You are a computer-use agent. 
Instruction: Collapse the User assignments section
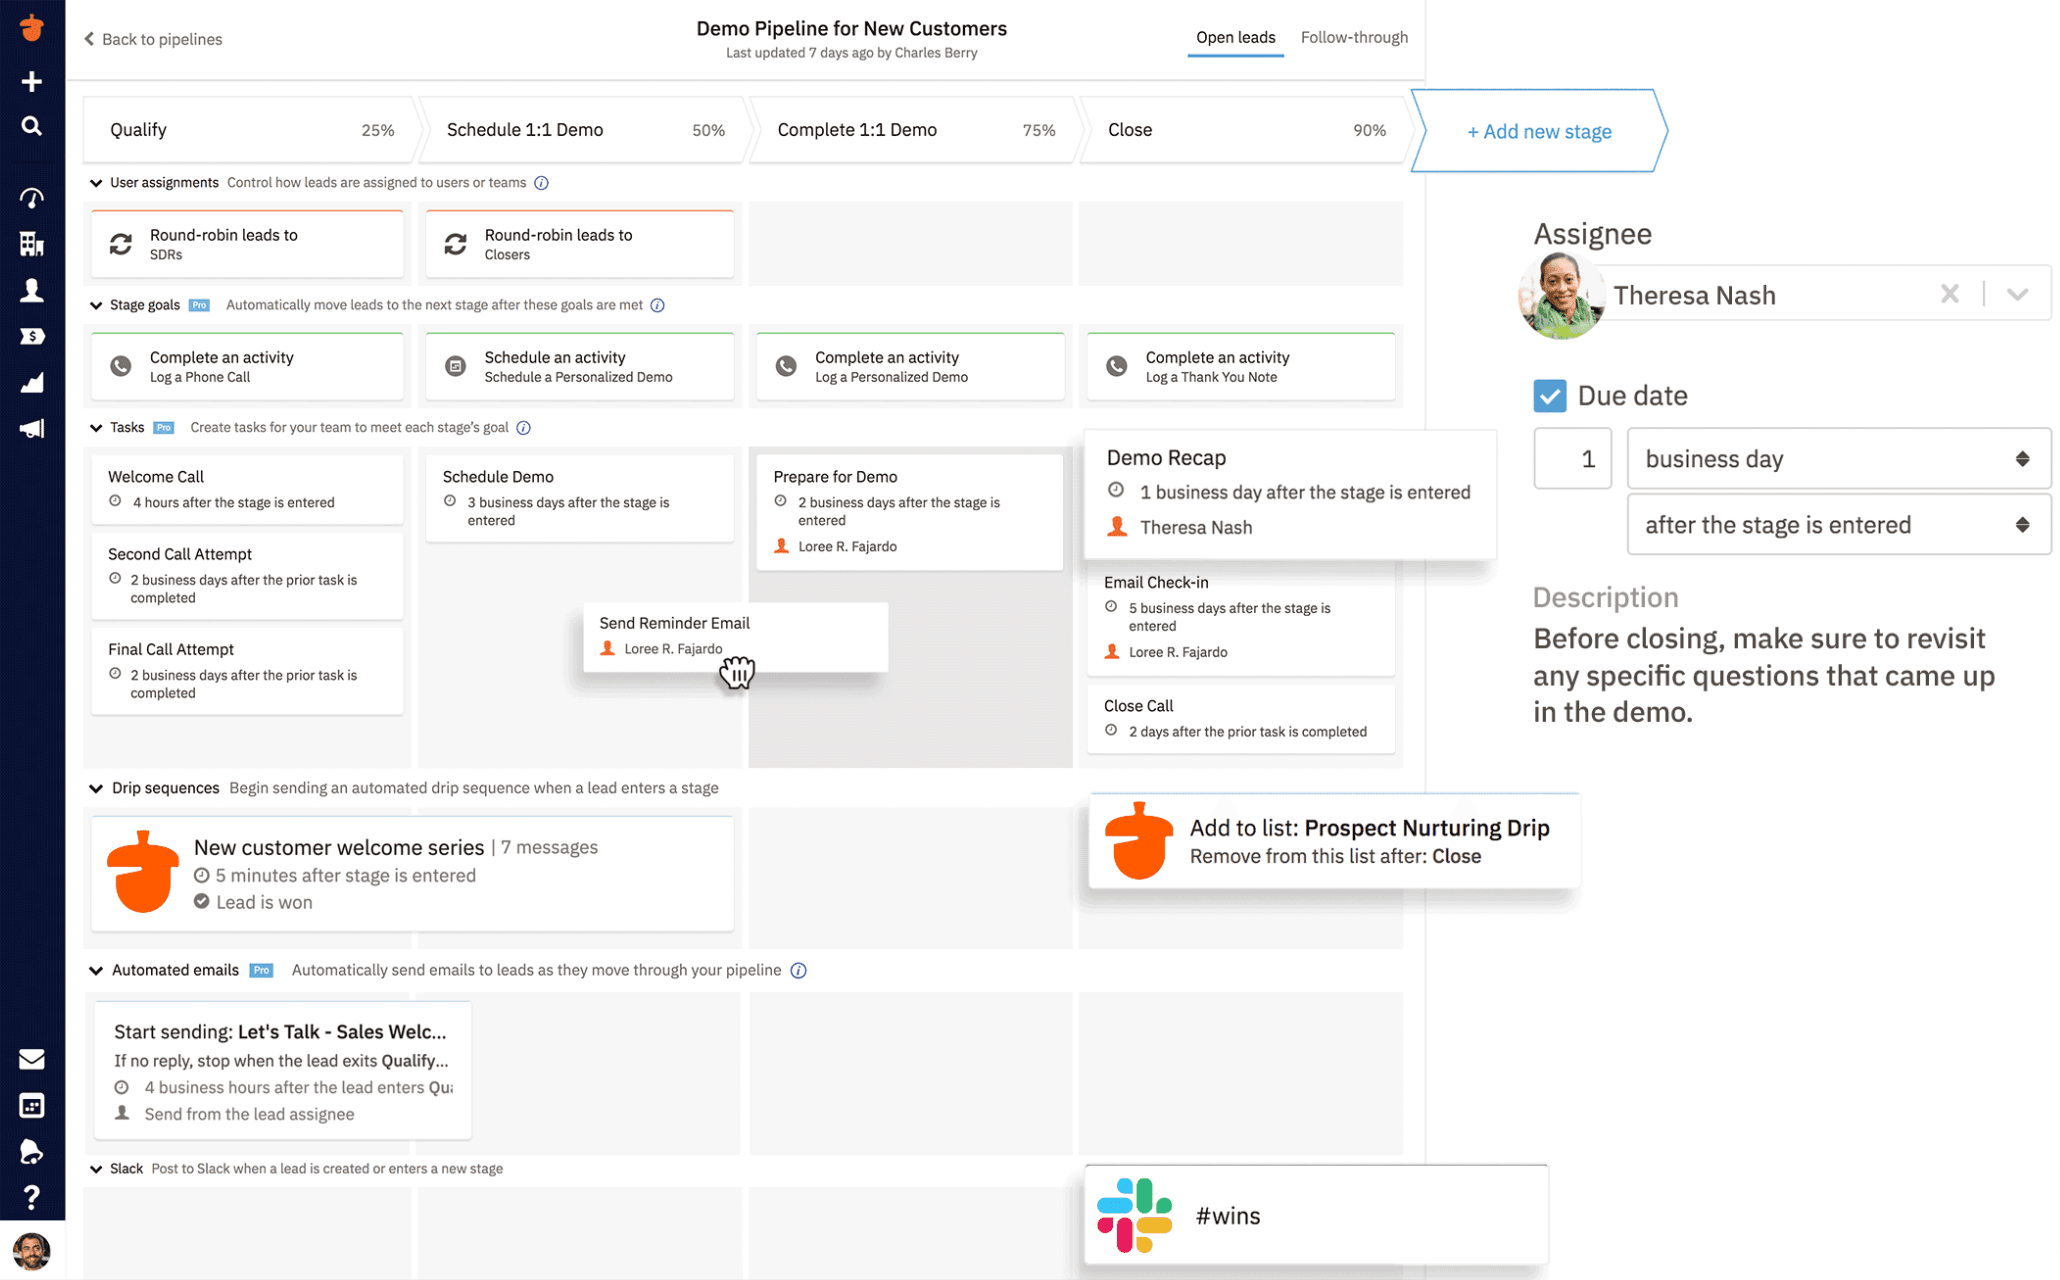[96, 182]
